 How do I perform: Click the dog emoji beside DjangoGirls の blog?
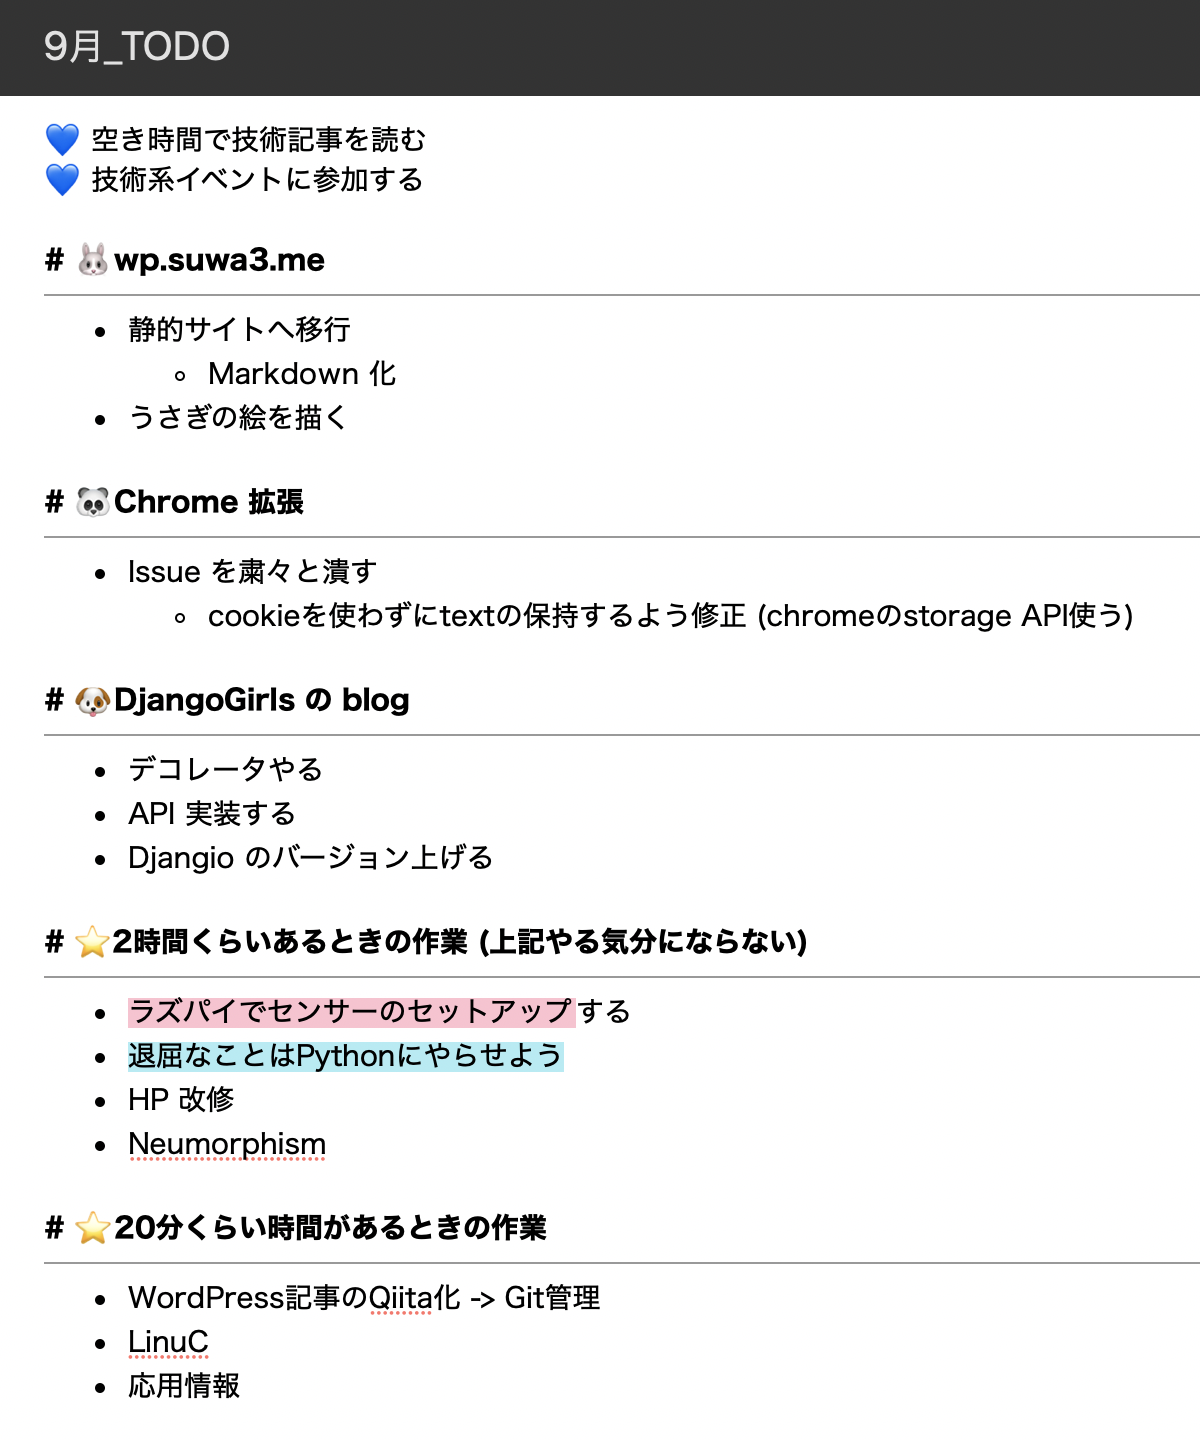point(93,700)
